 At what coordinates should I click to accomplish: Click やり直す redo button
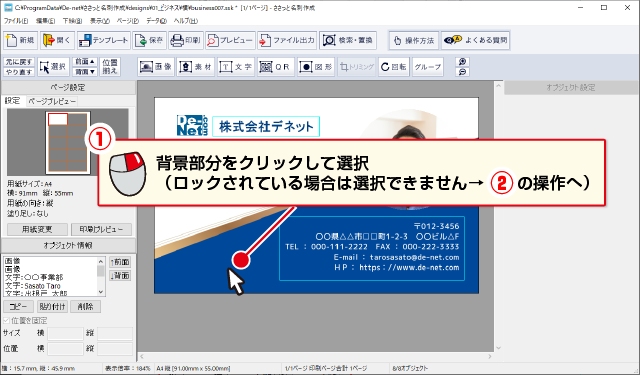coord(19,72)
